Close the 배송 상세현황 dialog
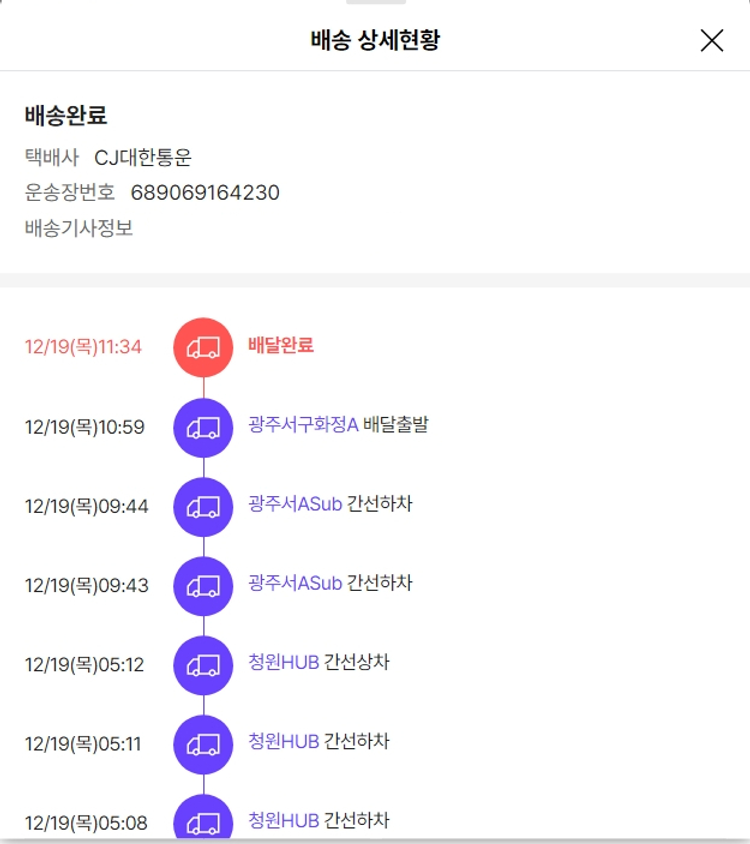This screenshot has height=844, width=750. point(711,41)
